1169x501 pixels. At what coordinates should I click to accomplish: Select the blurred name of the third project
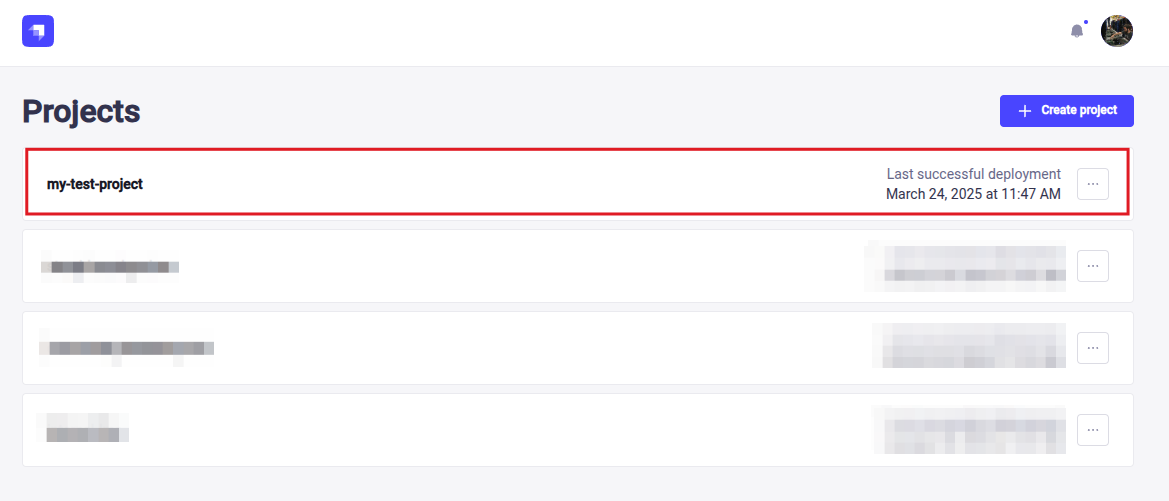pyautogui.click(x=127, y=348)
